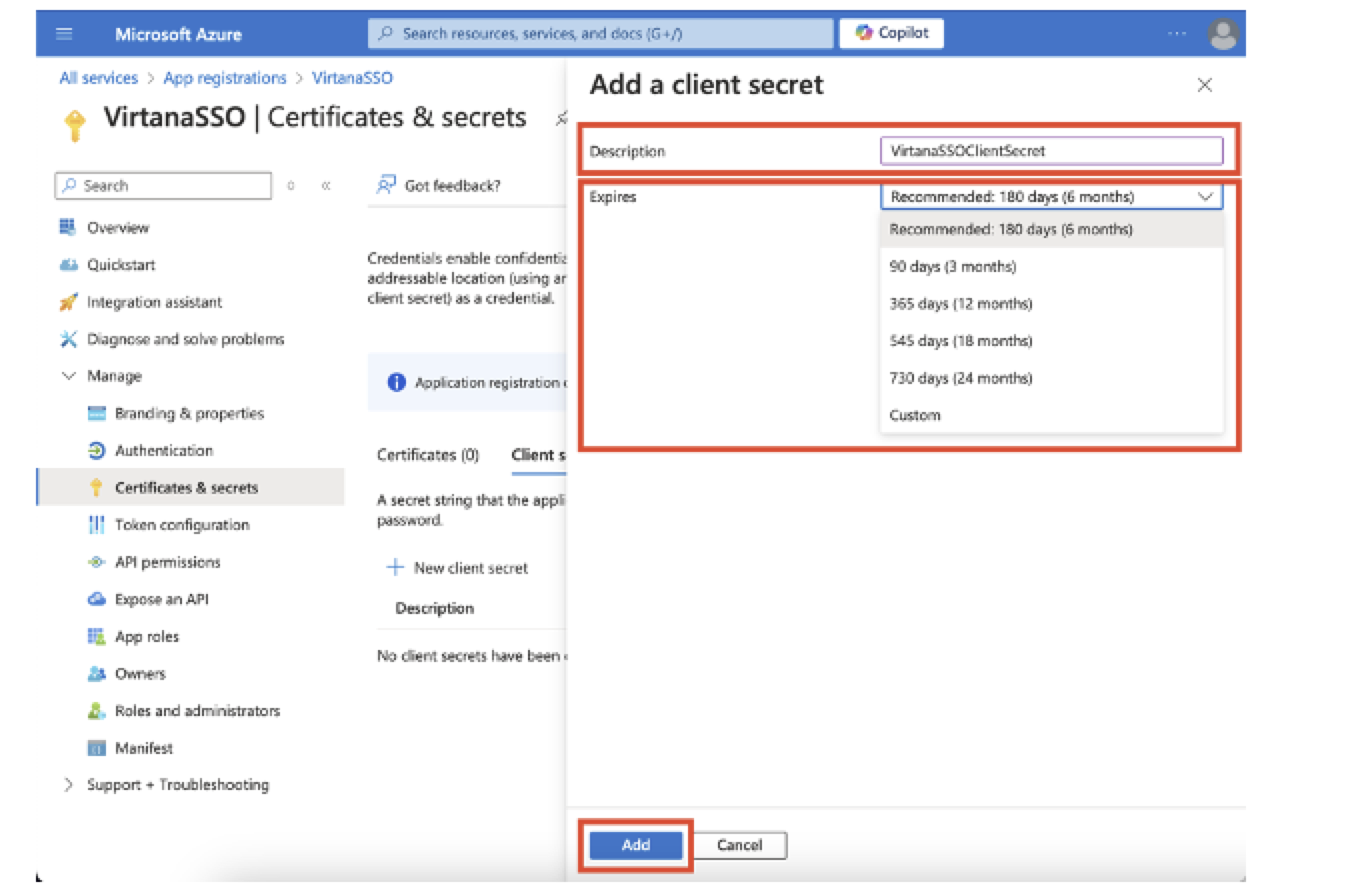The width and height of the screenshot is (1348, 892).
Task: Click the API permissions icon
Action: (x=97, y=562)
